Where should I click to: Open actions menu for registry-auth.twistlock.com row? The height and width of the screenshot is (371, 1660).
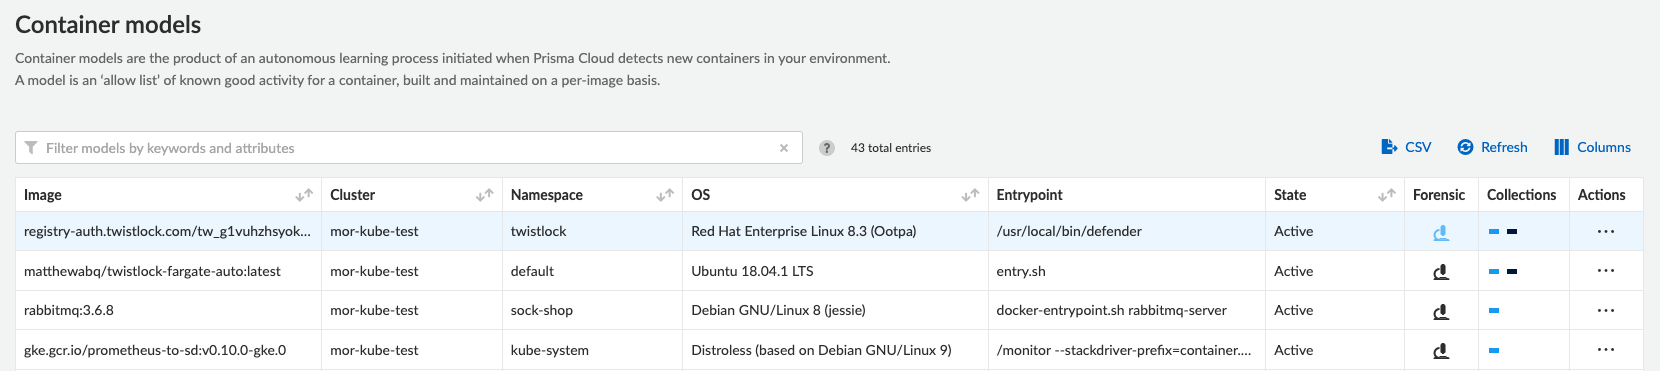(x=1606, y=231)
